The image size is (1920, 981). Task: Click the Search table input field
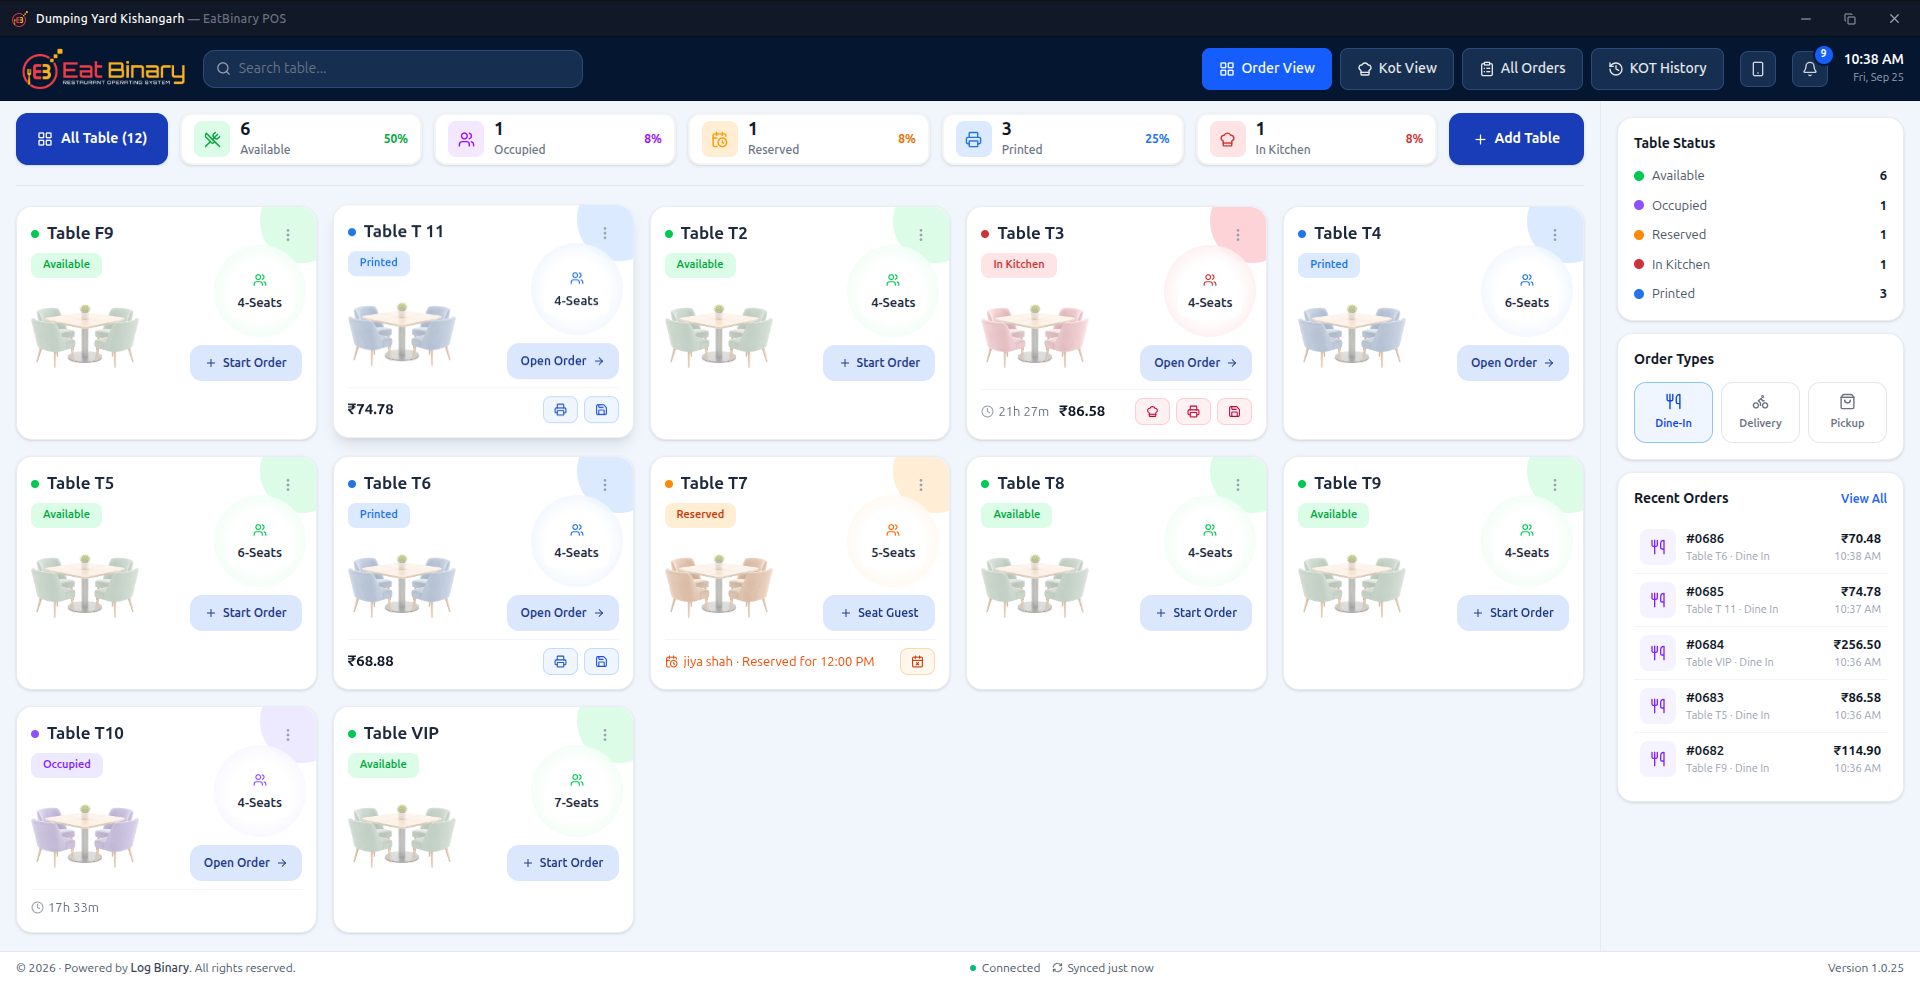393,69
